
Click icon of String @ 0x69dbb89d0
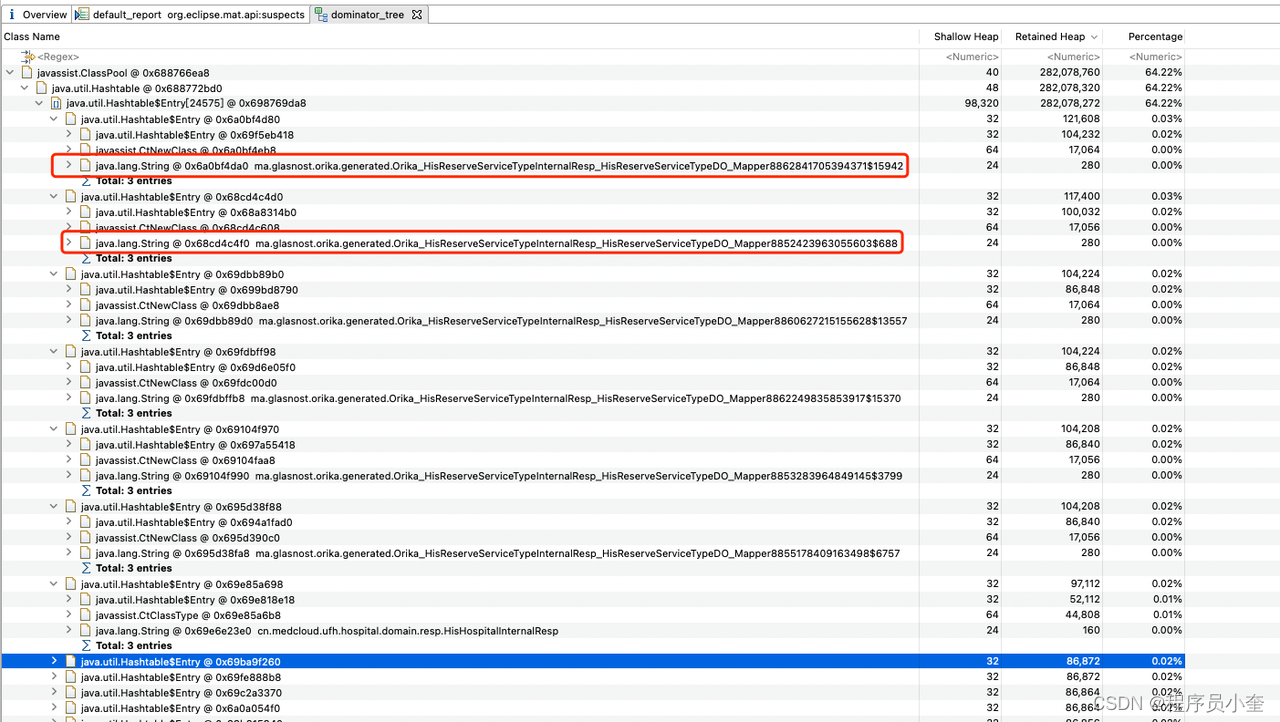pos(85,321)
